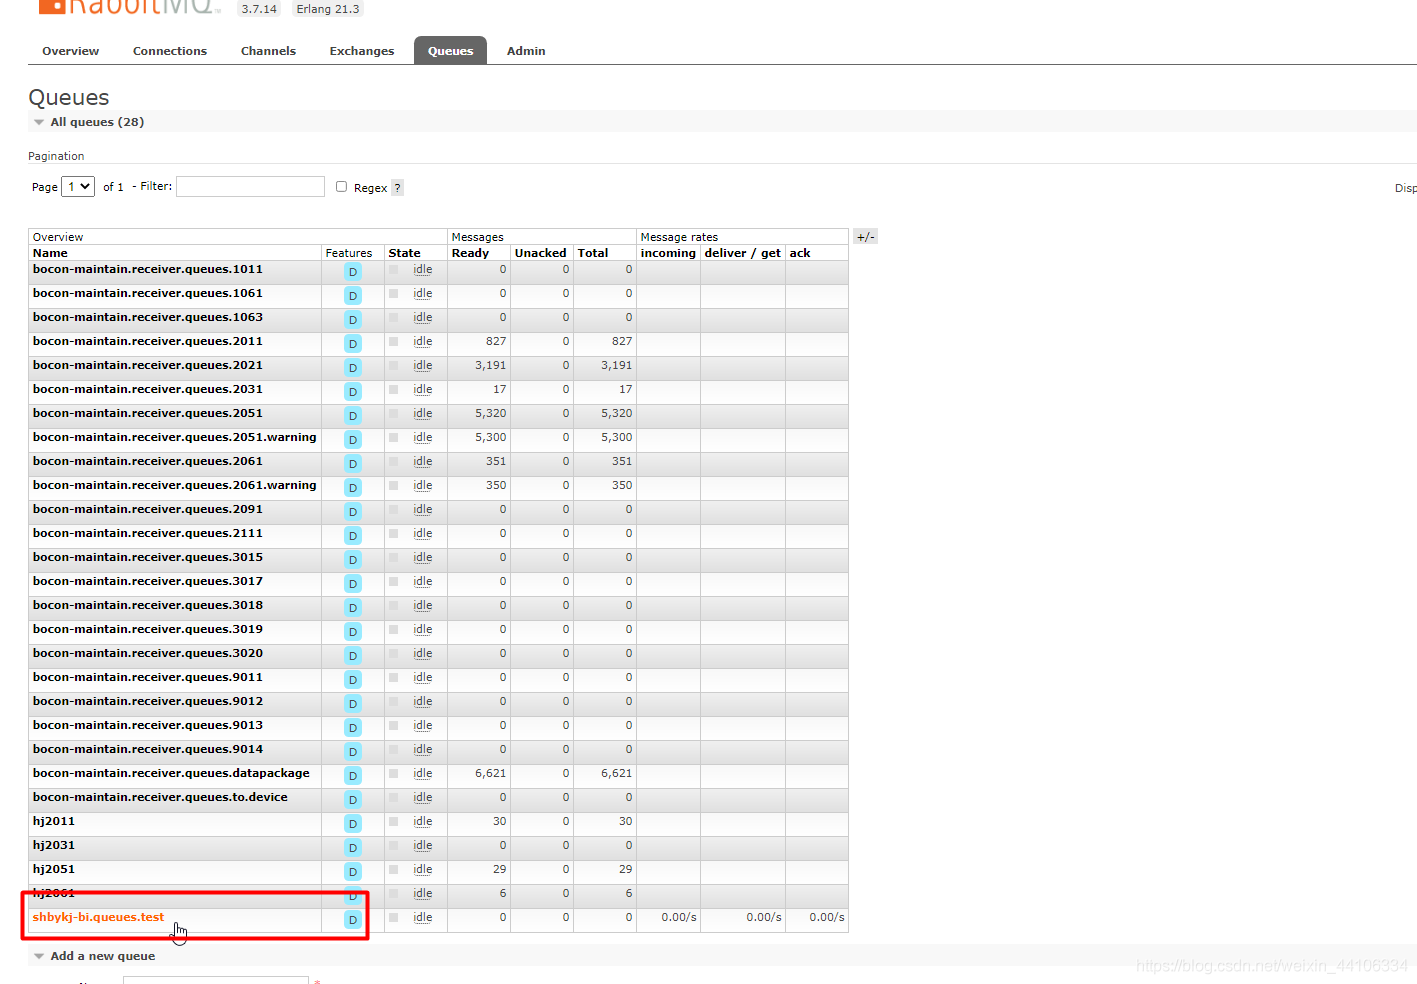Click the D badge of queues.2061.warning row
1417x984 pixels.
click(x=353, y=488)
